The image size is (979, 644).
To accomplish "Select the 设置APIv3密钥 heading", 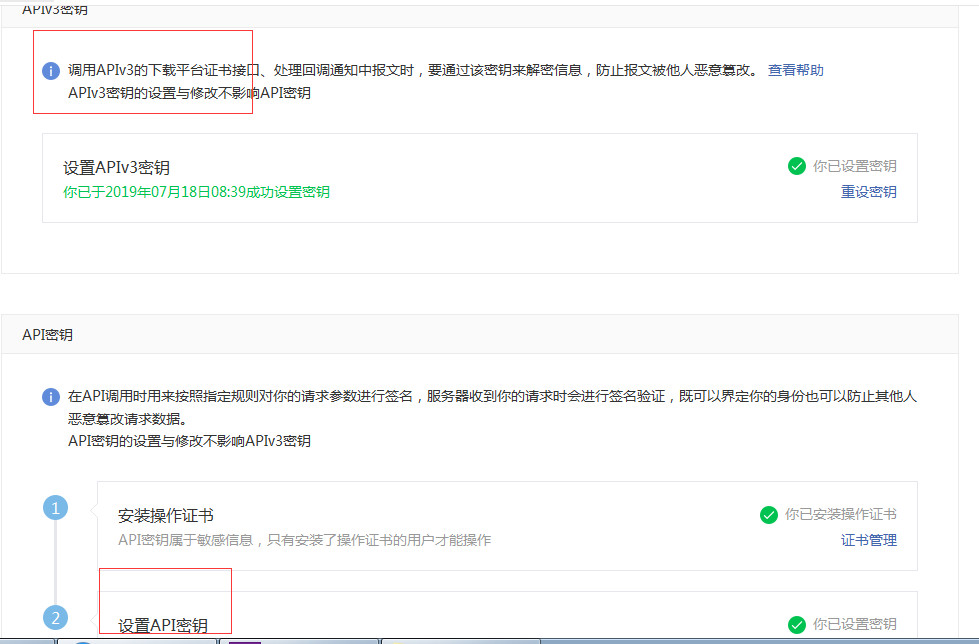I will click(x=117, y=167).
